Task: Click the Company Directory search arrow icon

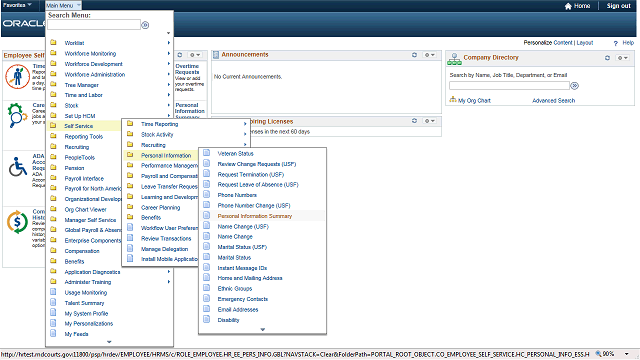Action: [574, 86]
